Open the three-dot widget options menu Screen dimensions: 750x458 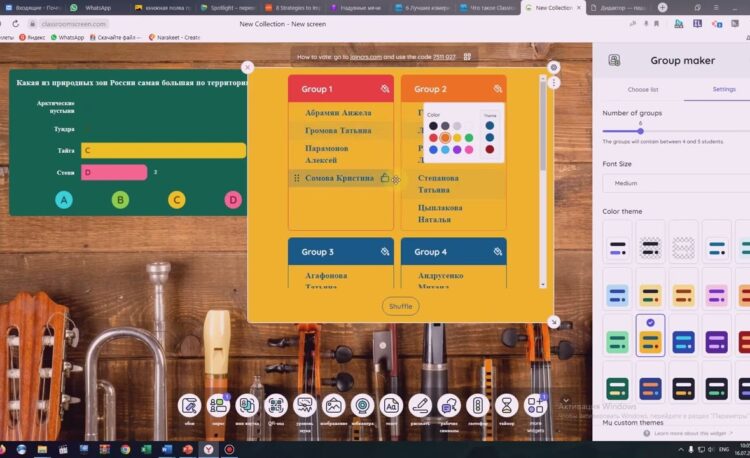click(554, 83)
